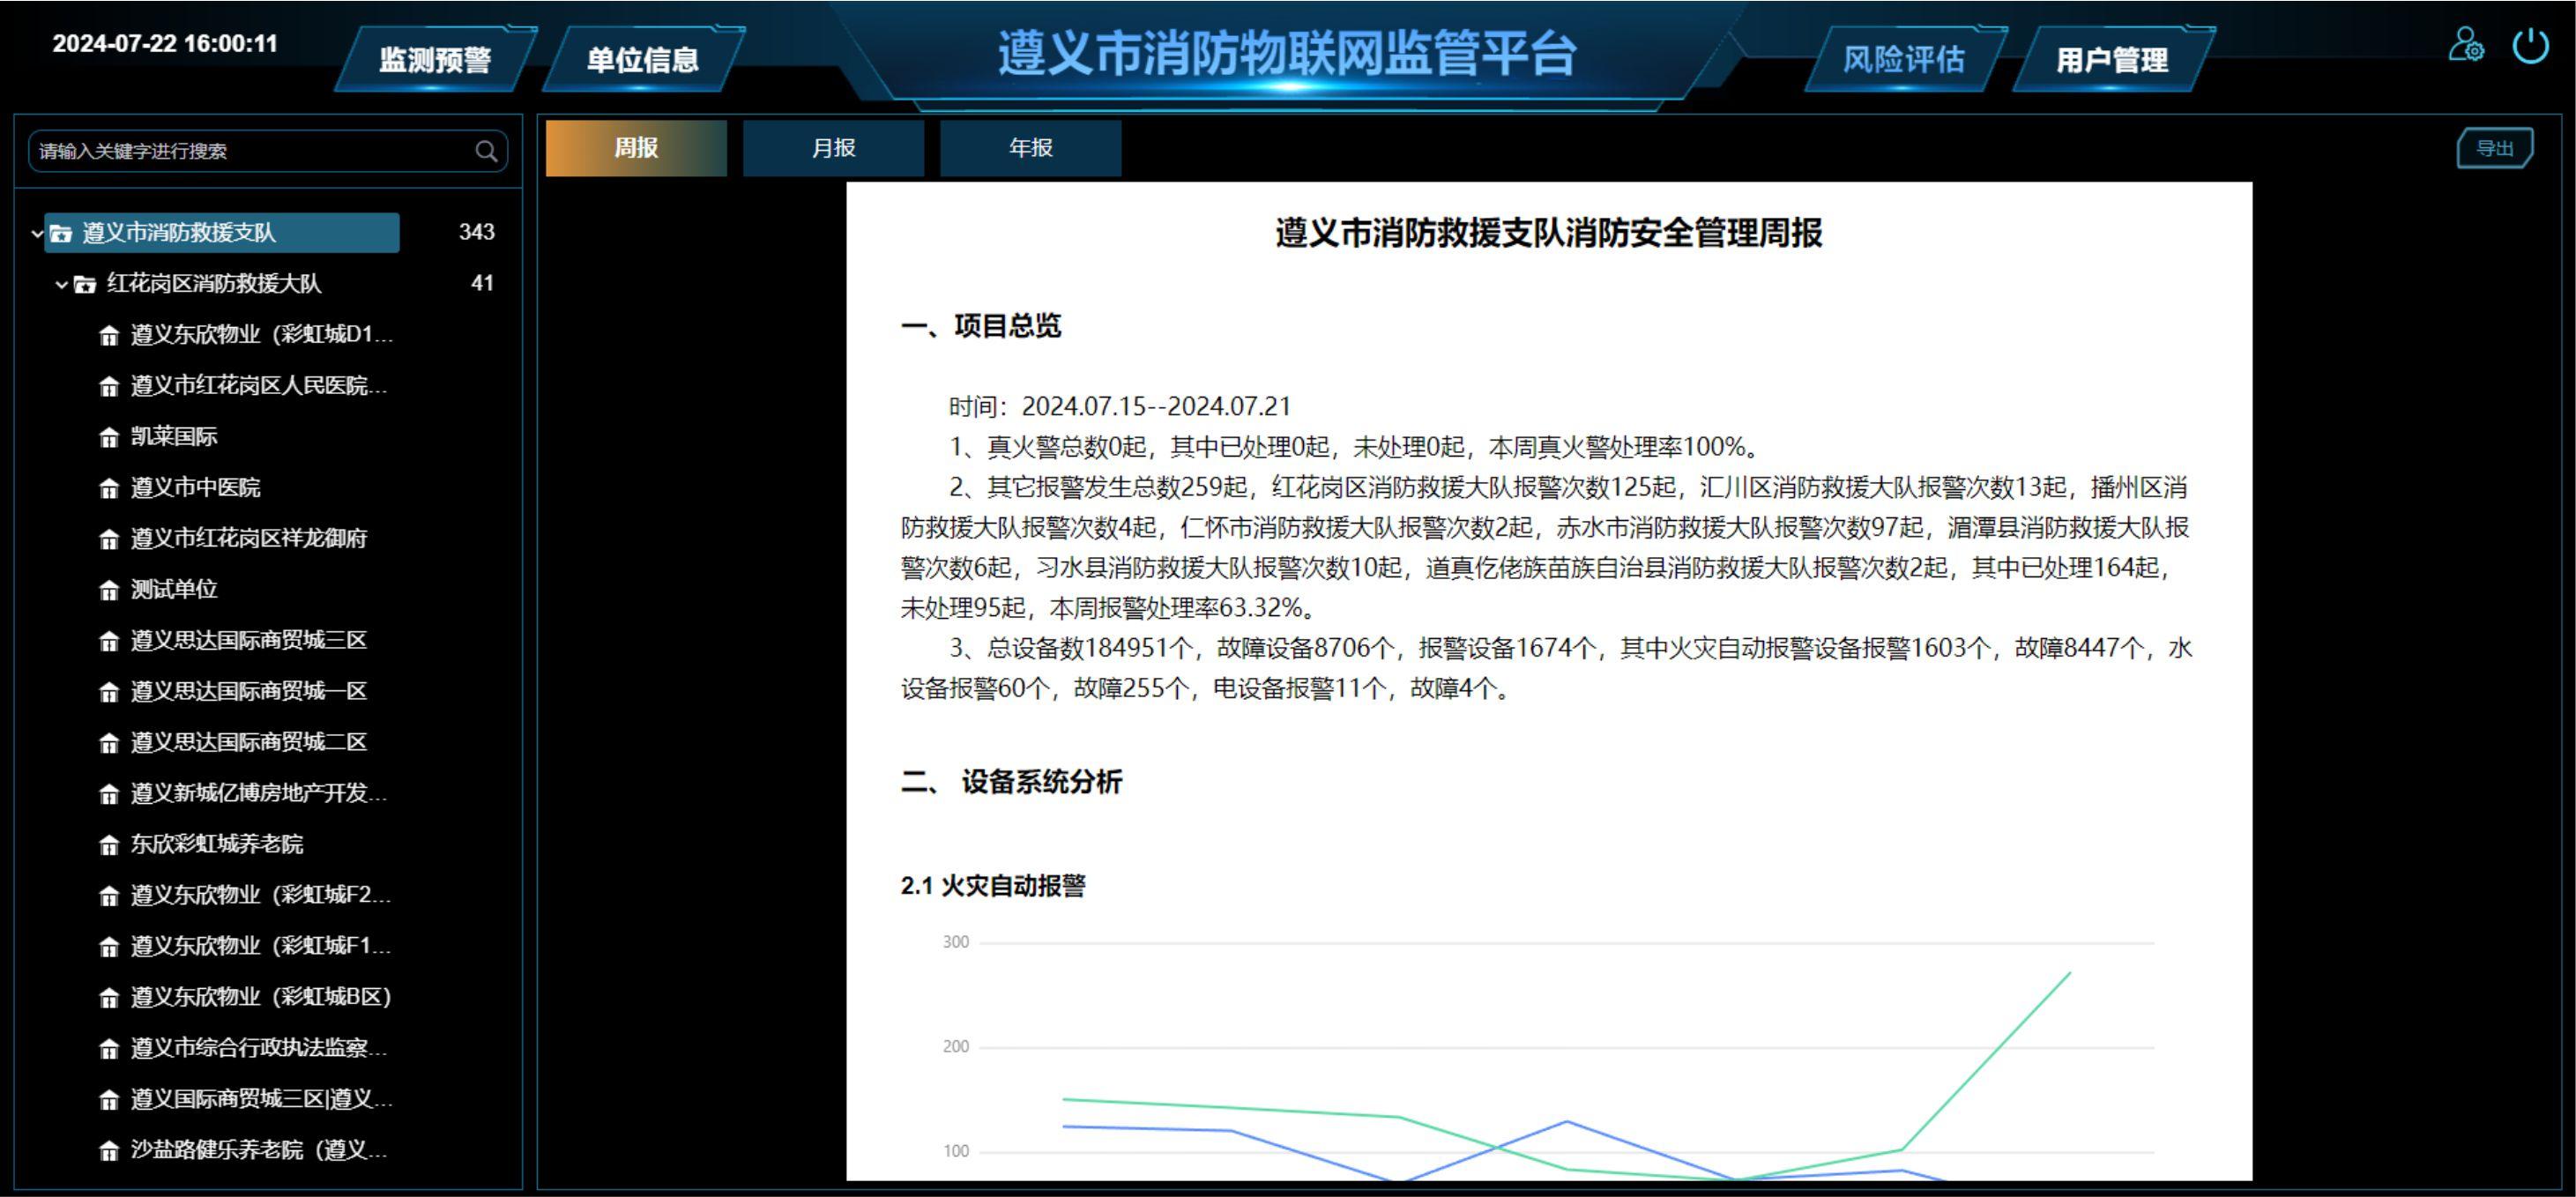2576x1197 pixels.
Task: Switch to the 年报 tab
Action: pyautogui.click(x=1030, y=148)
